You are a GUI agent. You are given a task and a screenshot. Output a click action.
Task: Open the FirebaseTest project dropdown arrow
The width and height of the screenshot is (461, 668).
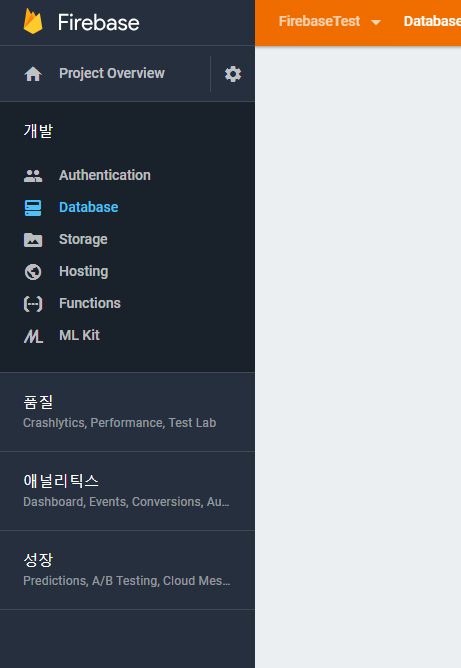376,22
